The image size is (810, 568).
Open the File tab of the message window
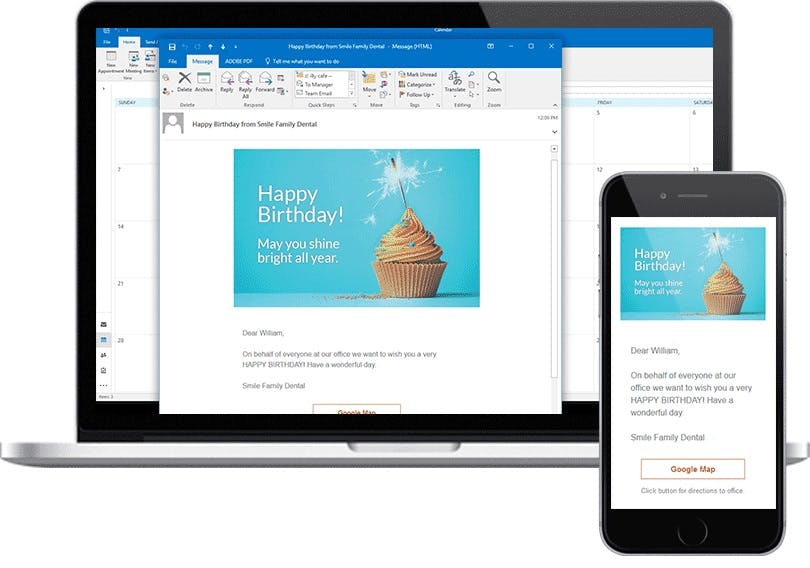(x=173, y=61)
